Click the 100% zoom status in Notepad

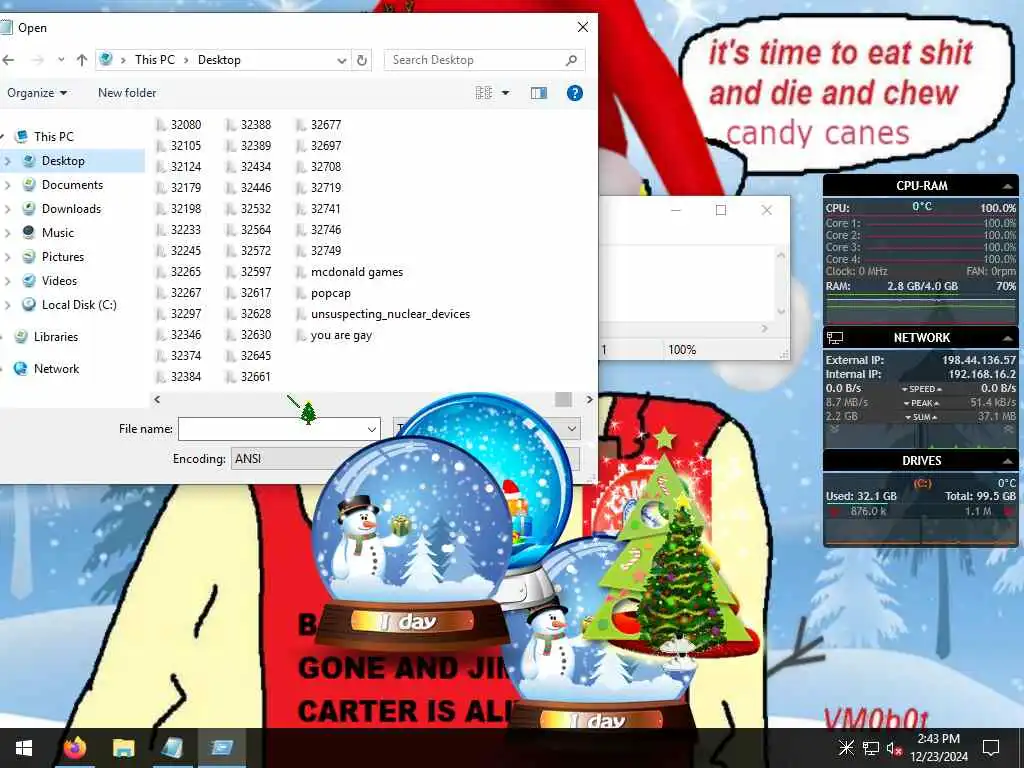tap(682, 350)
